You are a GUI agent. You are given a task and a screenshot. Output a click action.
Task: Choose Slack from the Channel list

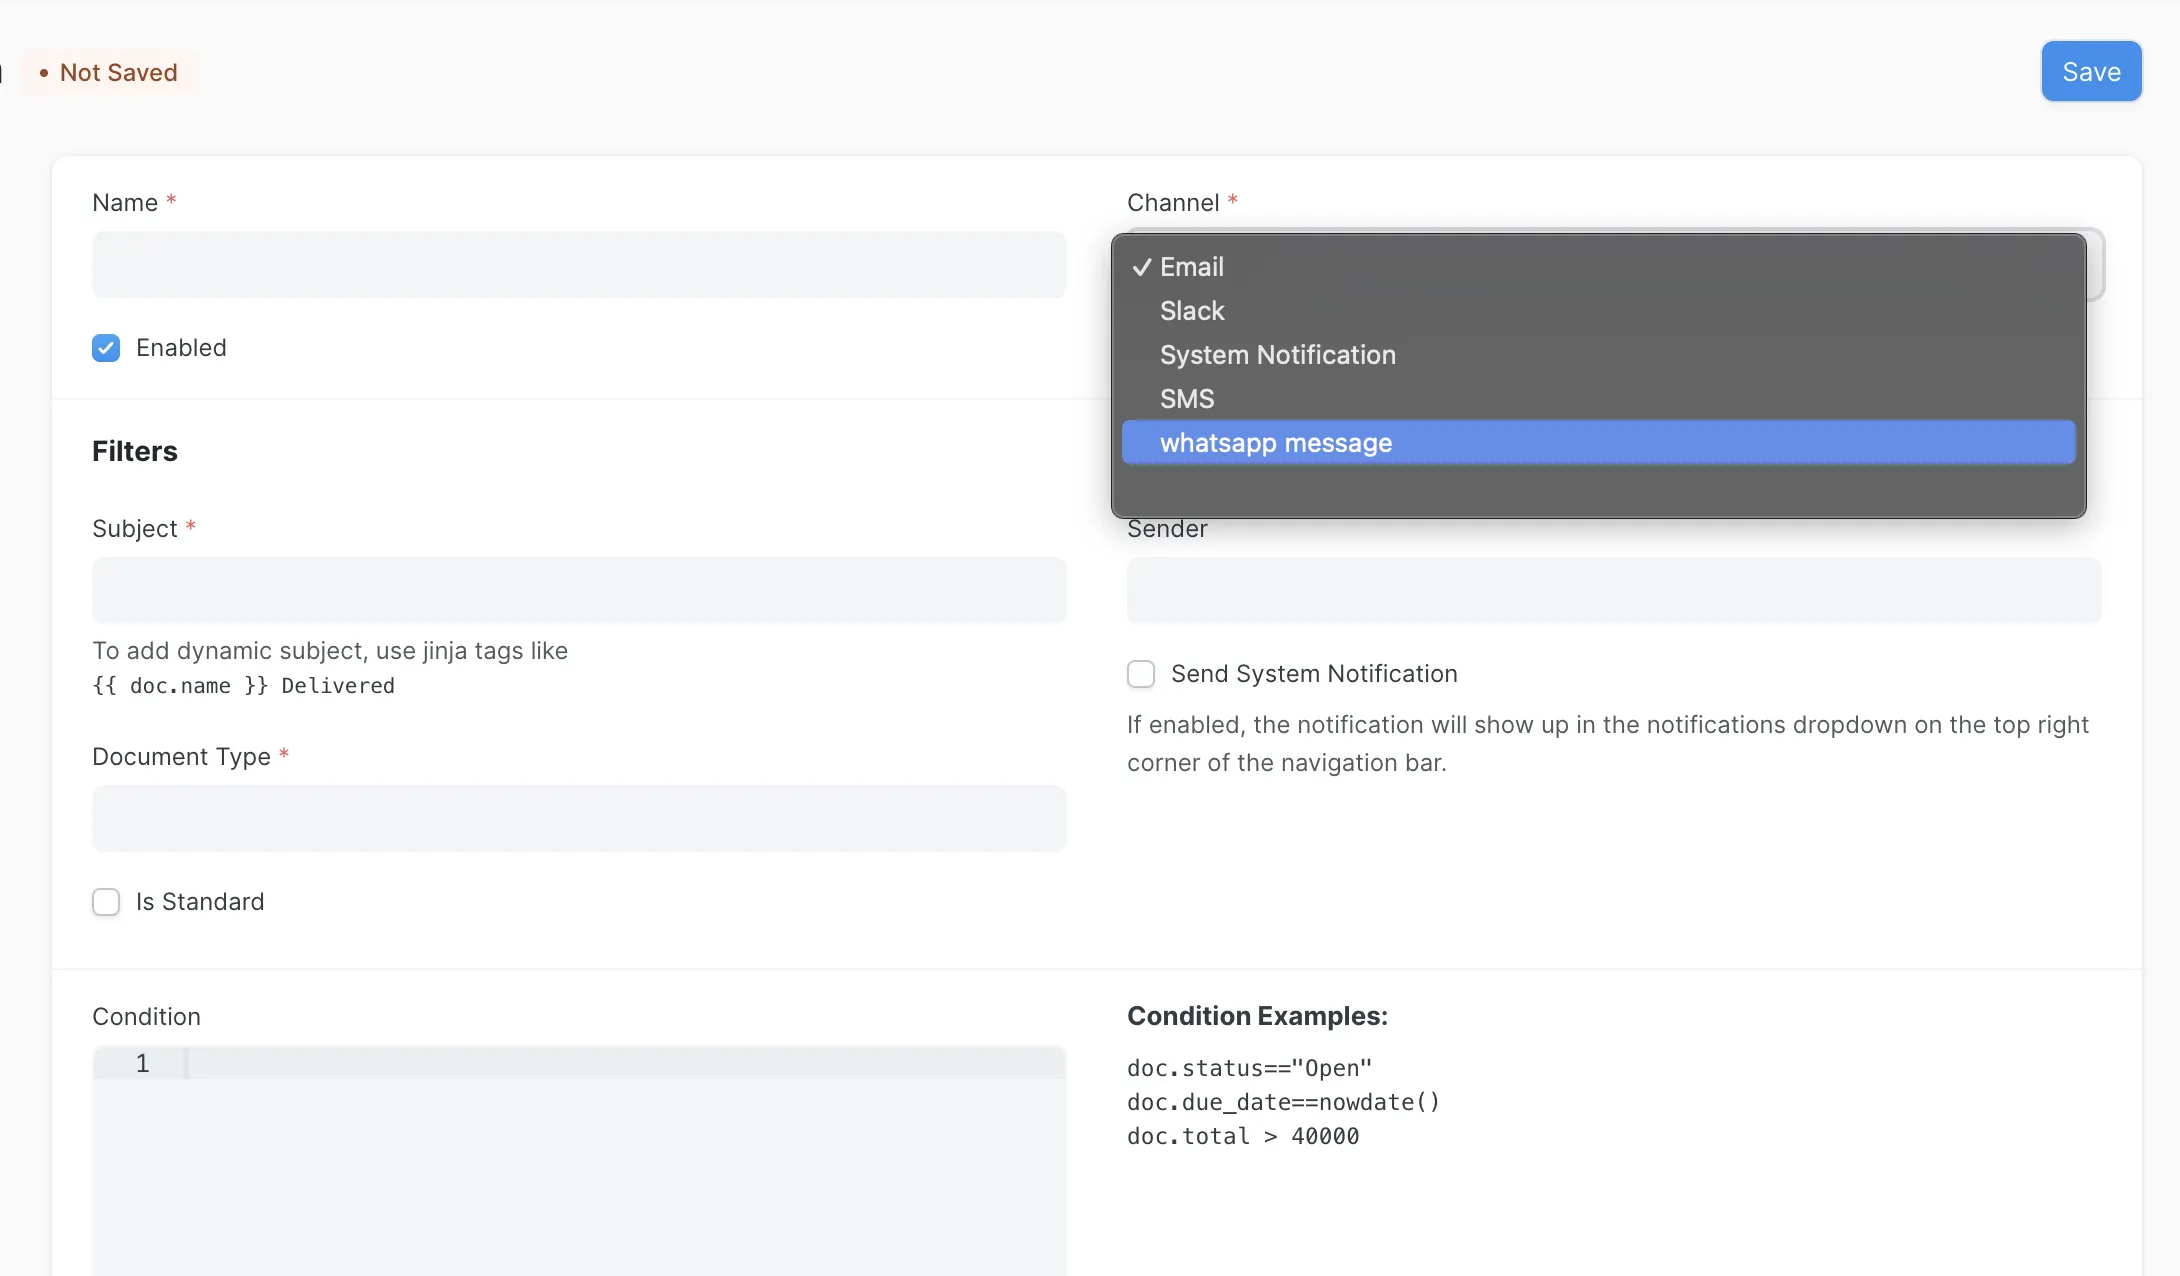pos(1598,311)
